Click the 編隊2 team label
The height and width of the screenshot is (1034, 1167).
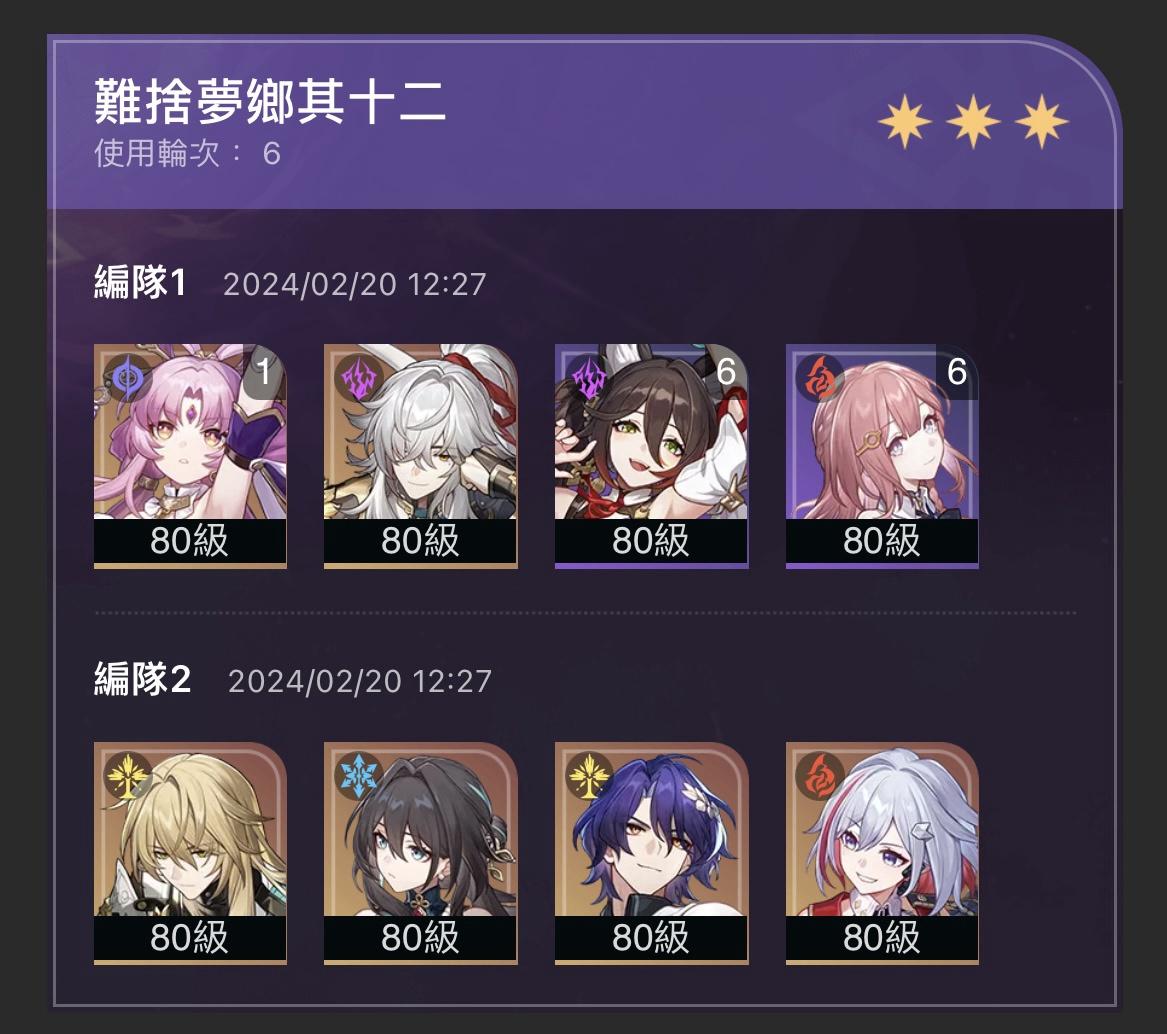click(142, 680)
